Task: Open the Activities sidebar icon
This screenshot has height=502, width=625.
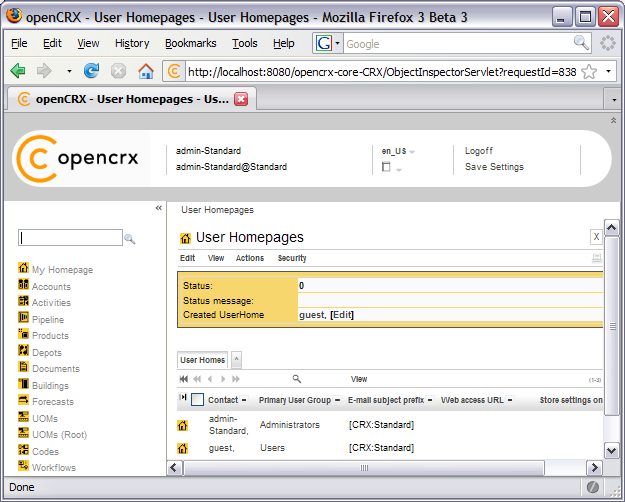Action: 24,301
